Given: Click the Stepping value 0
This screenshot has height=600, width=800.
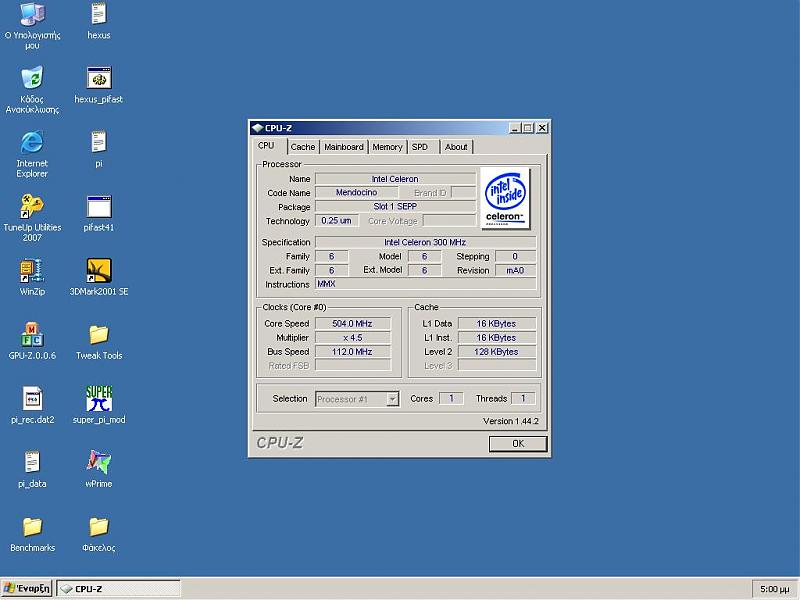Looking at the screenshot, I should point(515,256).
